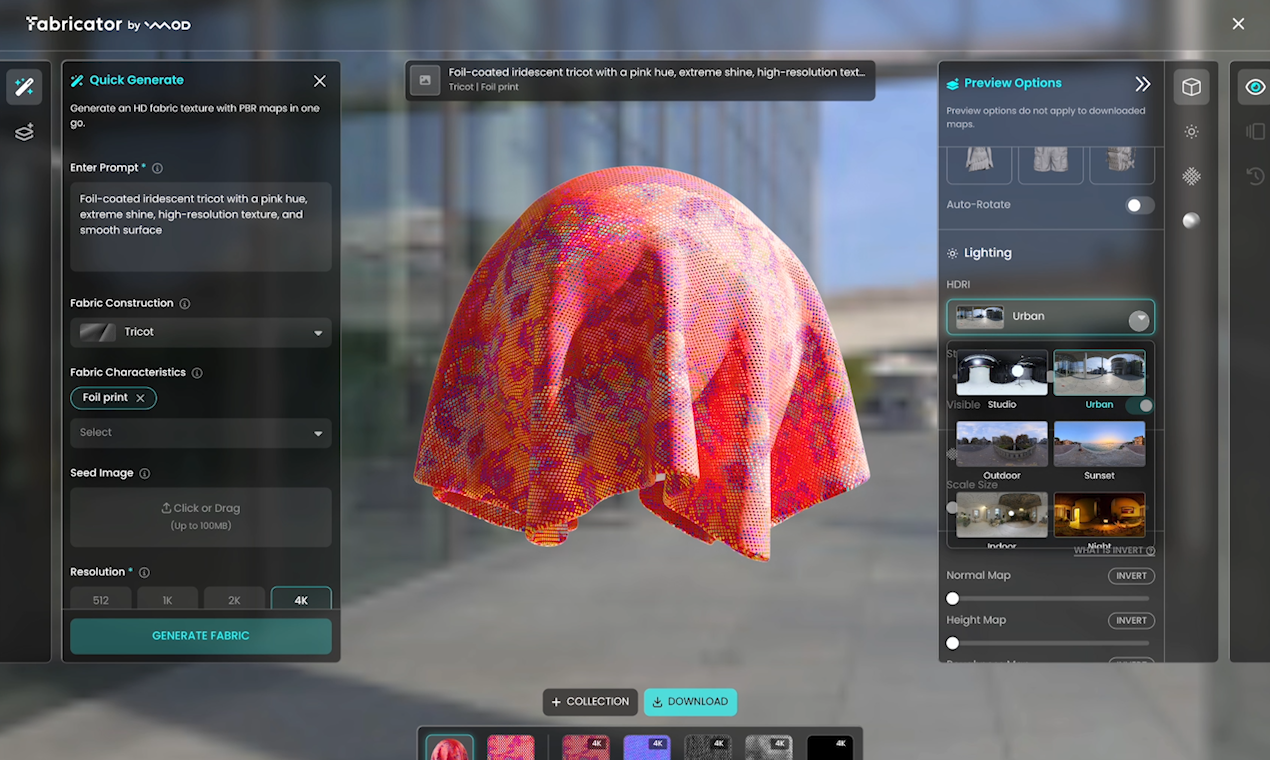
Task: Select the draped 3D preview thumbnail at bottom
Action: [x=450, y=748]
